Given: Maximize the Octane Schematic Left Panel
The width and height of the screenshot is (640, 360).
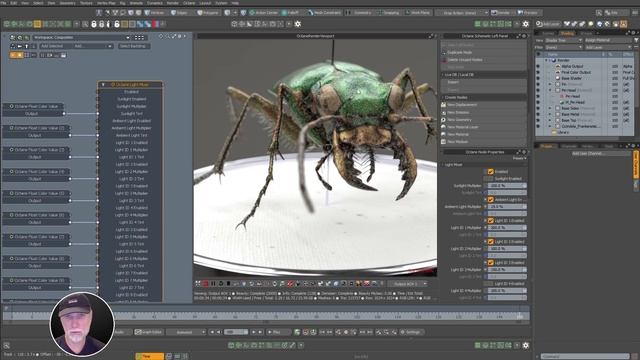Looking at the screenshot, I should tap(519, 36).
